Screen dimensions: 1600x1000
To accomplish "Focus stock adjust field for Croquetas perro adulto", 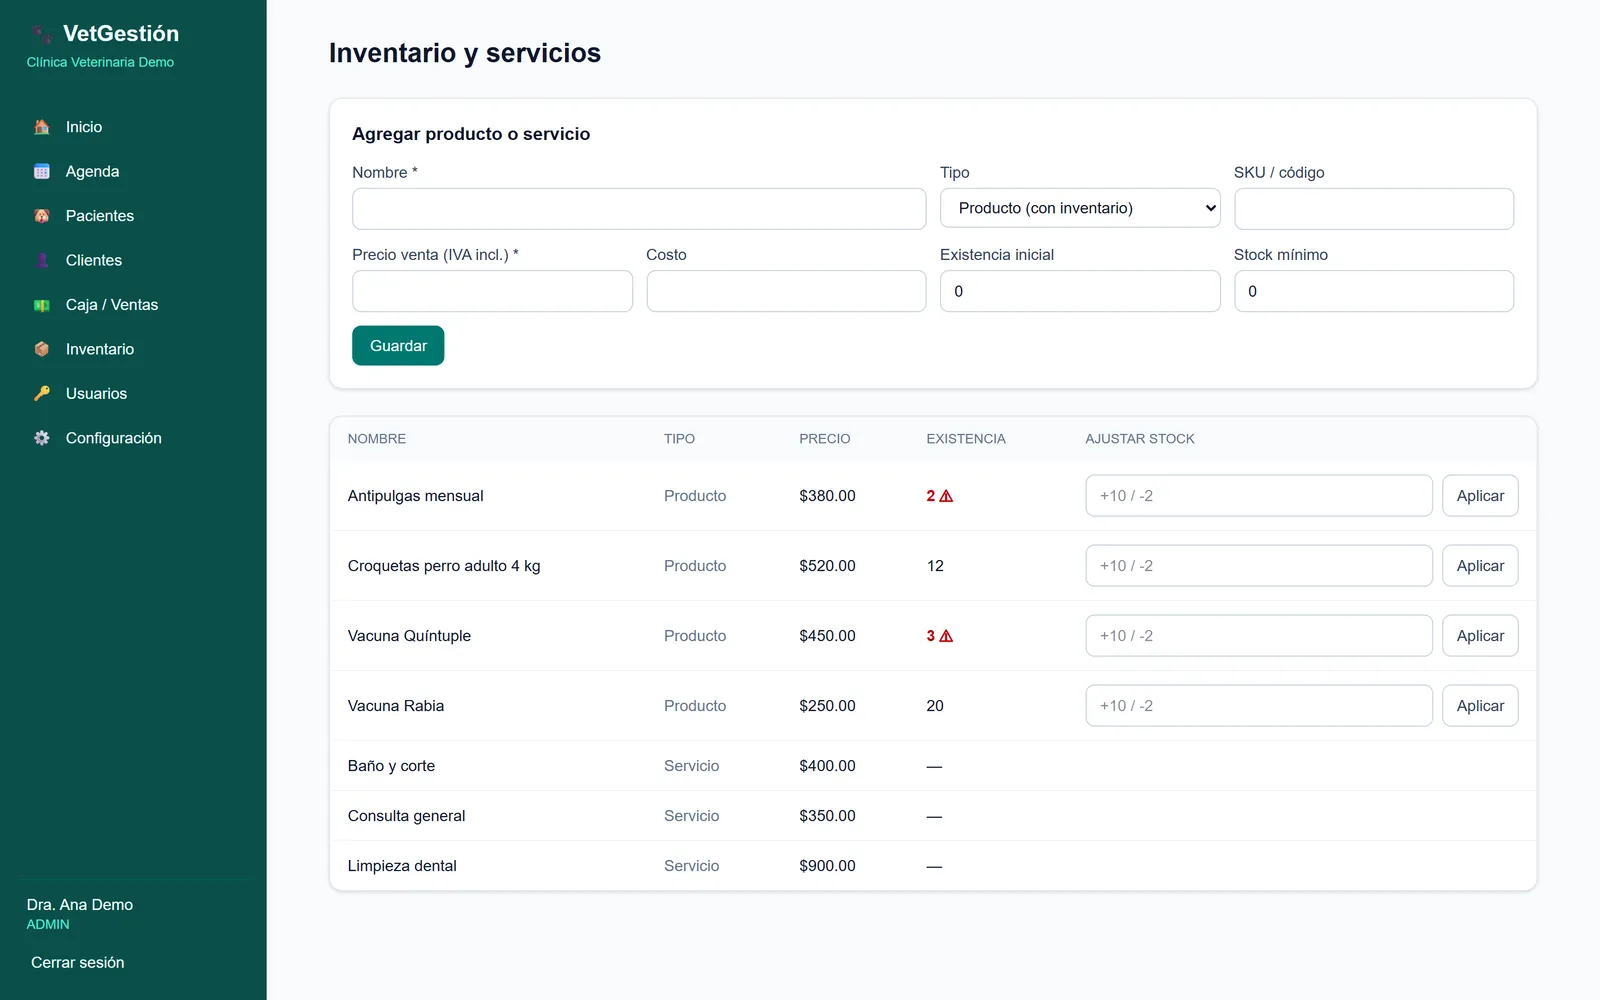I will [1259, 566].
